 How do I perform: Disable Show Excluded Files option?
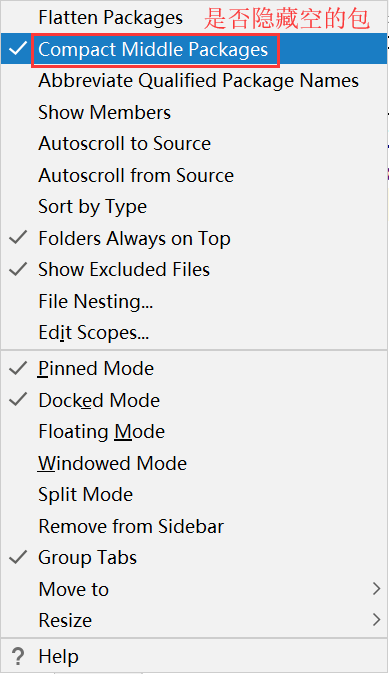(x=193, y=270)
